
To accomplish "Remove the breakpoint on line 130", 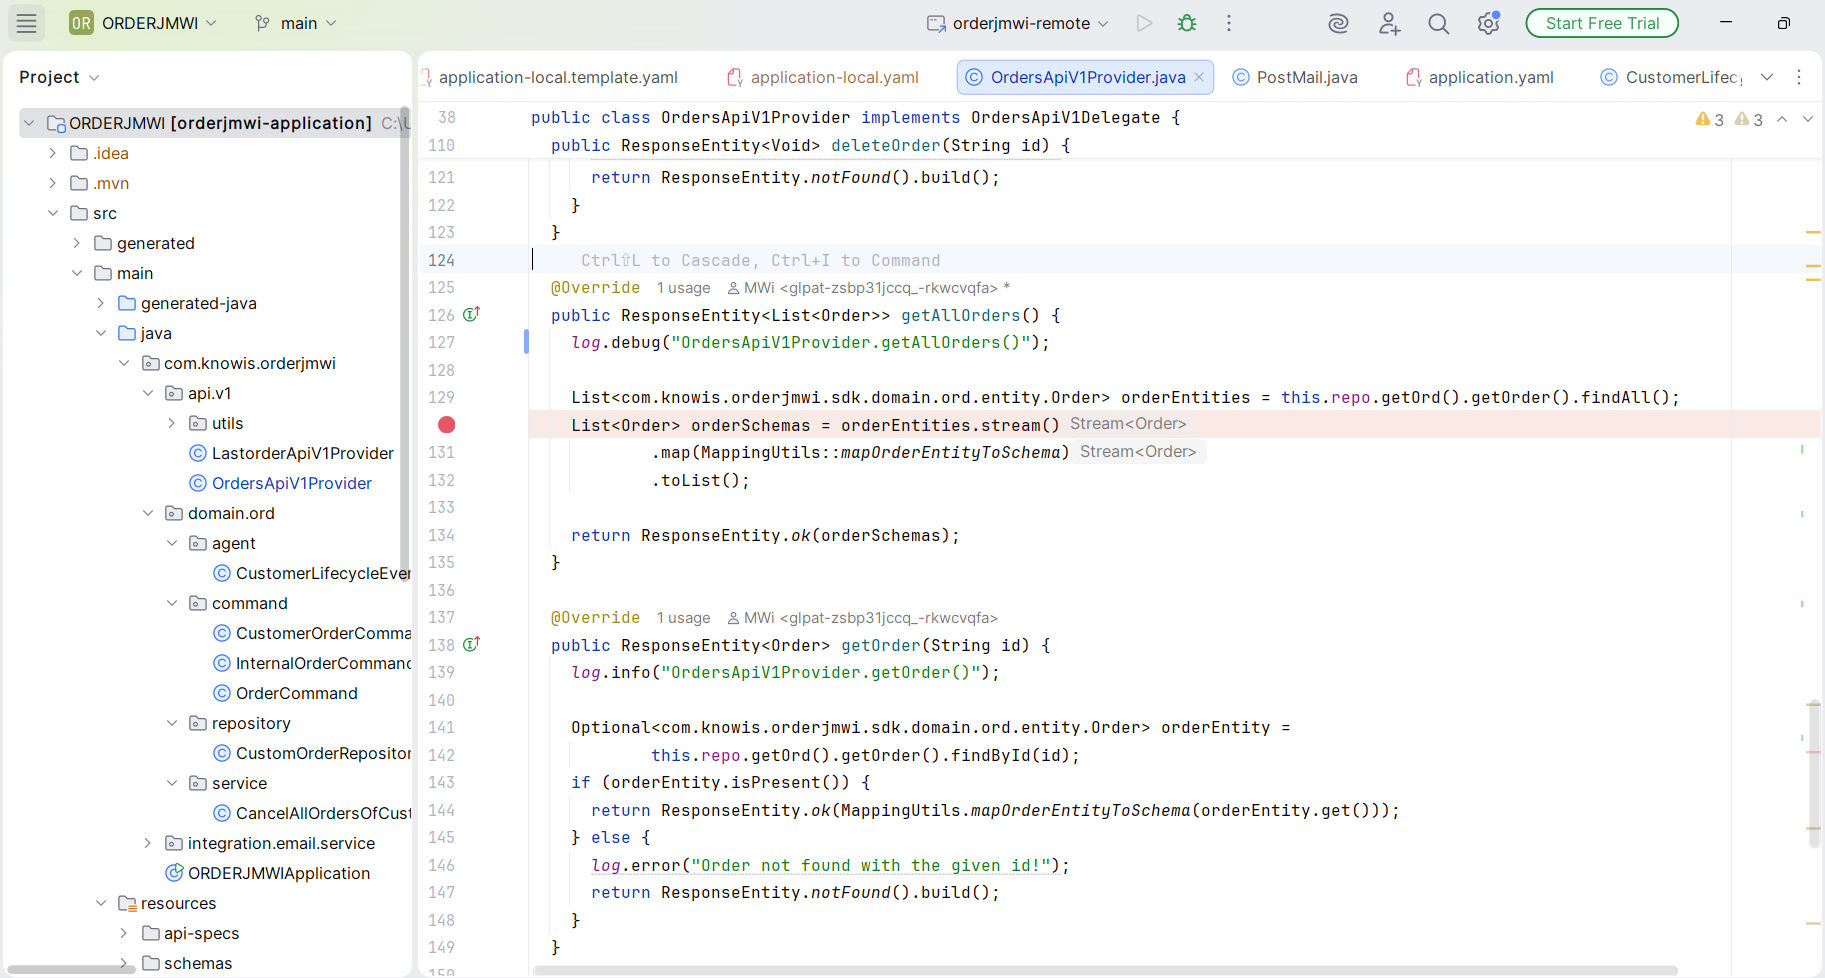I will 446,424.
